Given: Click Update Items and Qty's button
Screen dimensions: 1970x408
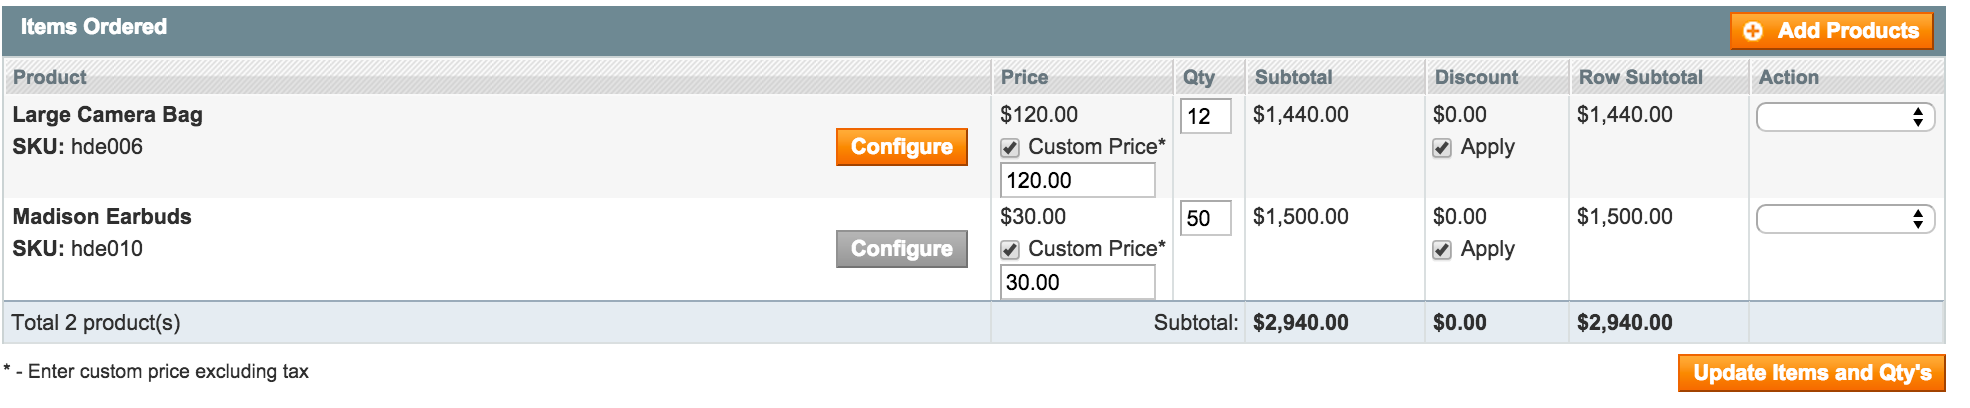Looking at the screenshot, I should [x=1812, y=373].
